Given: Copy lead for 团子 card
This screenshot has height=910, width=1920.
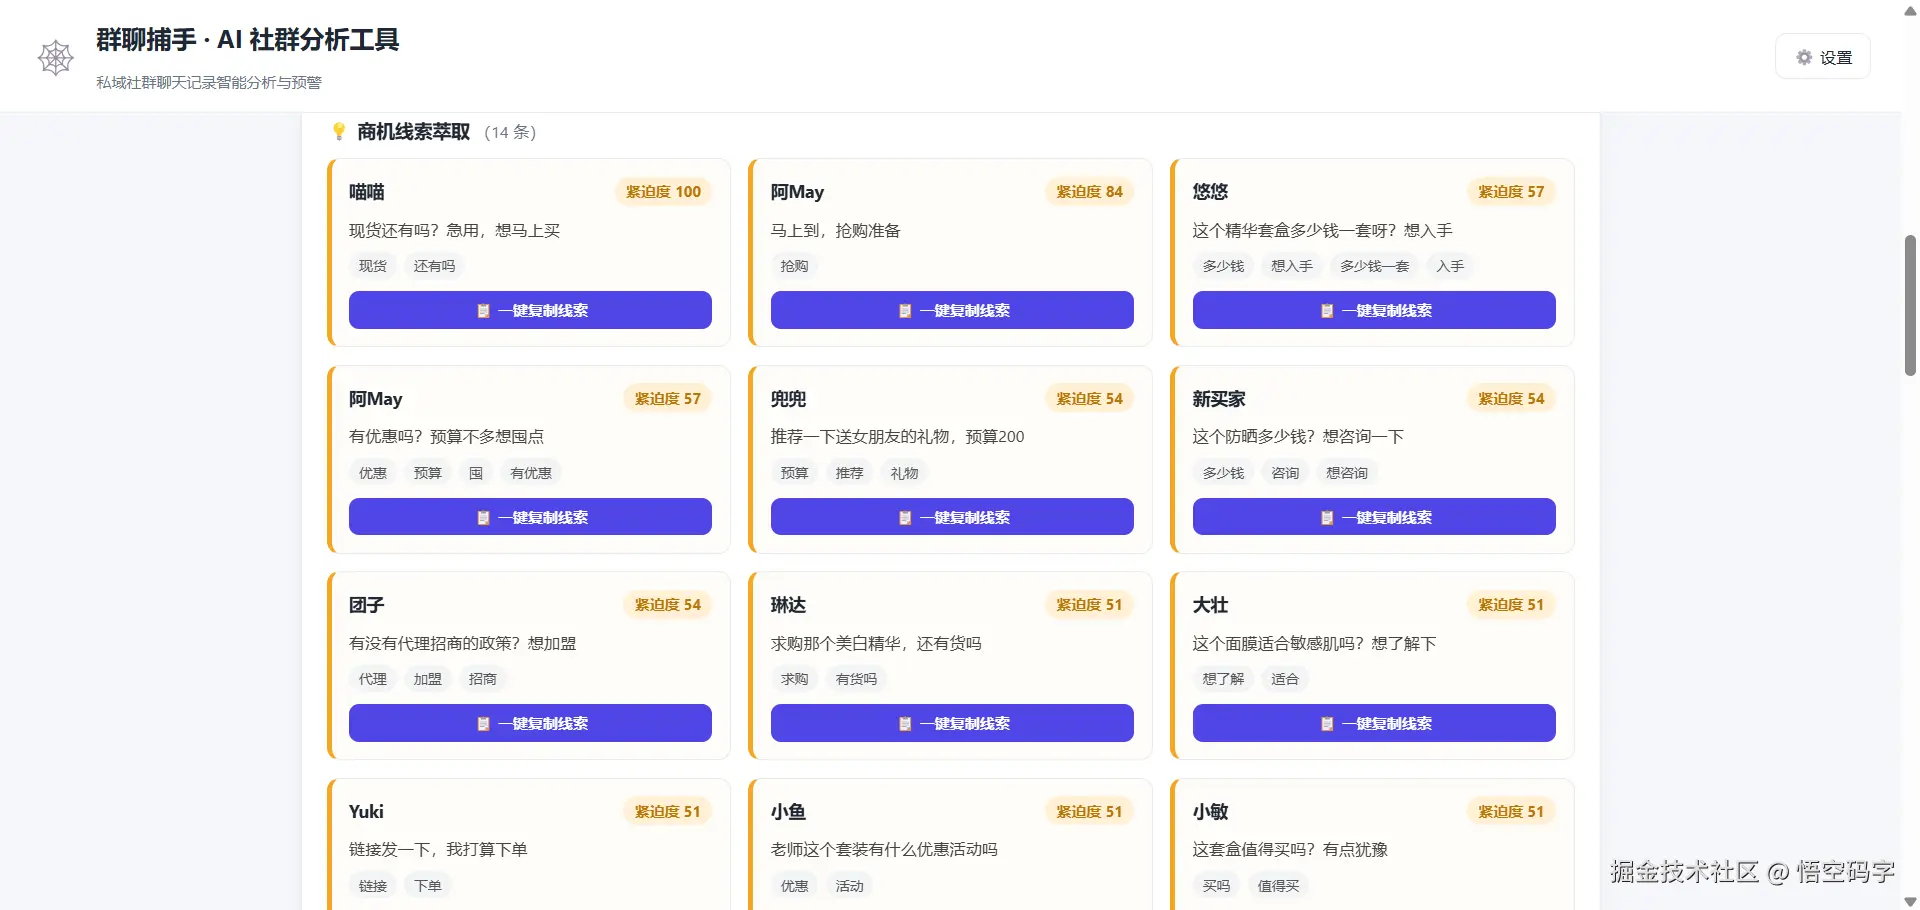Looking at the screenshot, I should pyautogui.click(x=530, y=723).
